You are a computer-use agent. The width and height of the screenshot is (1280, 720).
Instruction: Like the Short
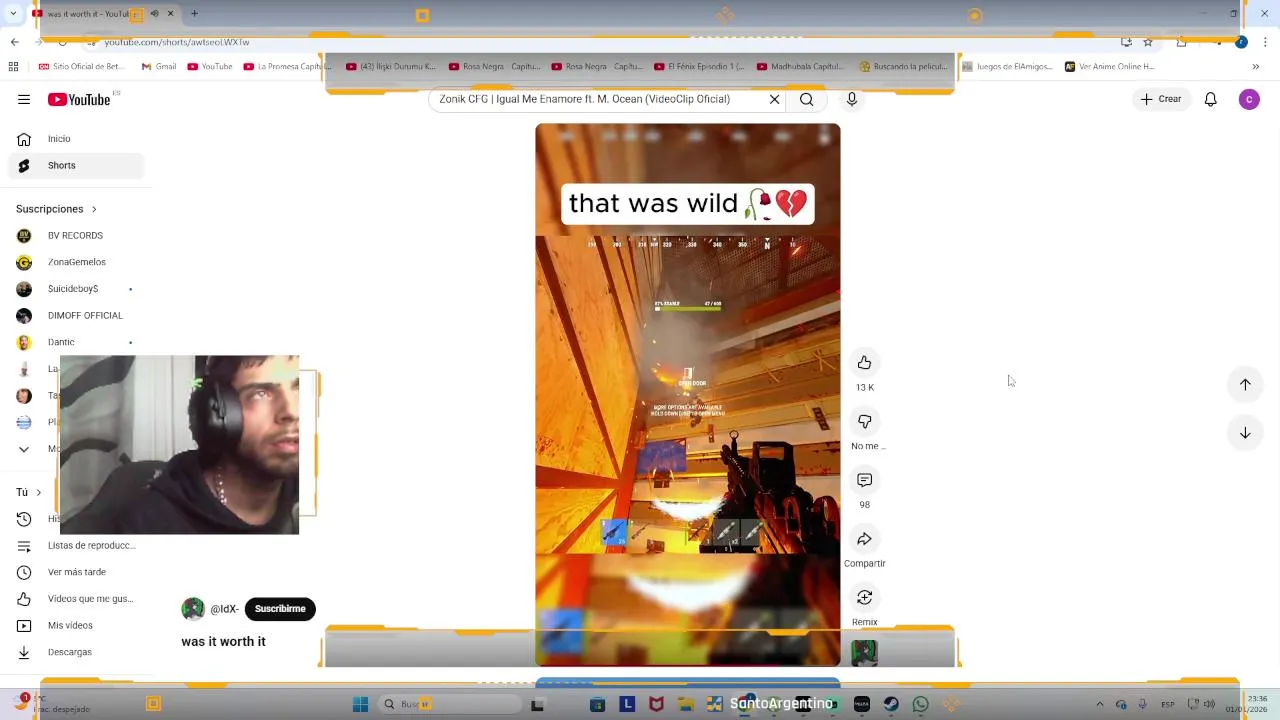pyautogui.click(x=865, y=363)
